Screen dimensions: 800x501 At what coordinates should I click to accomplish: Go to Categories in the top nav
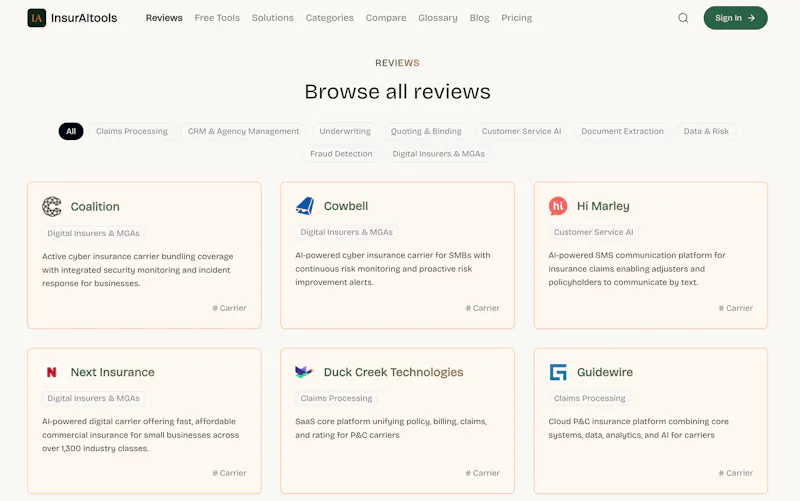[x=330, y=18]
